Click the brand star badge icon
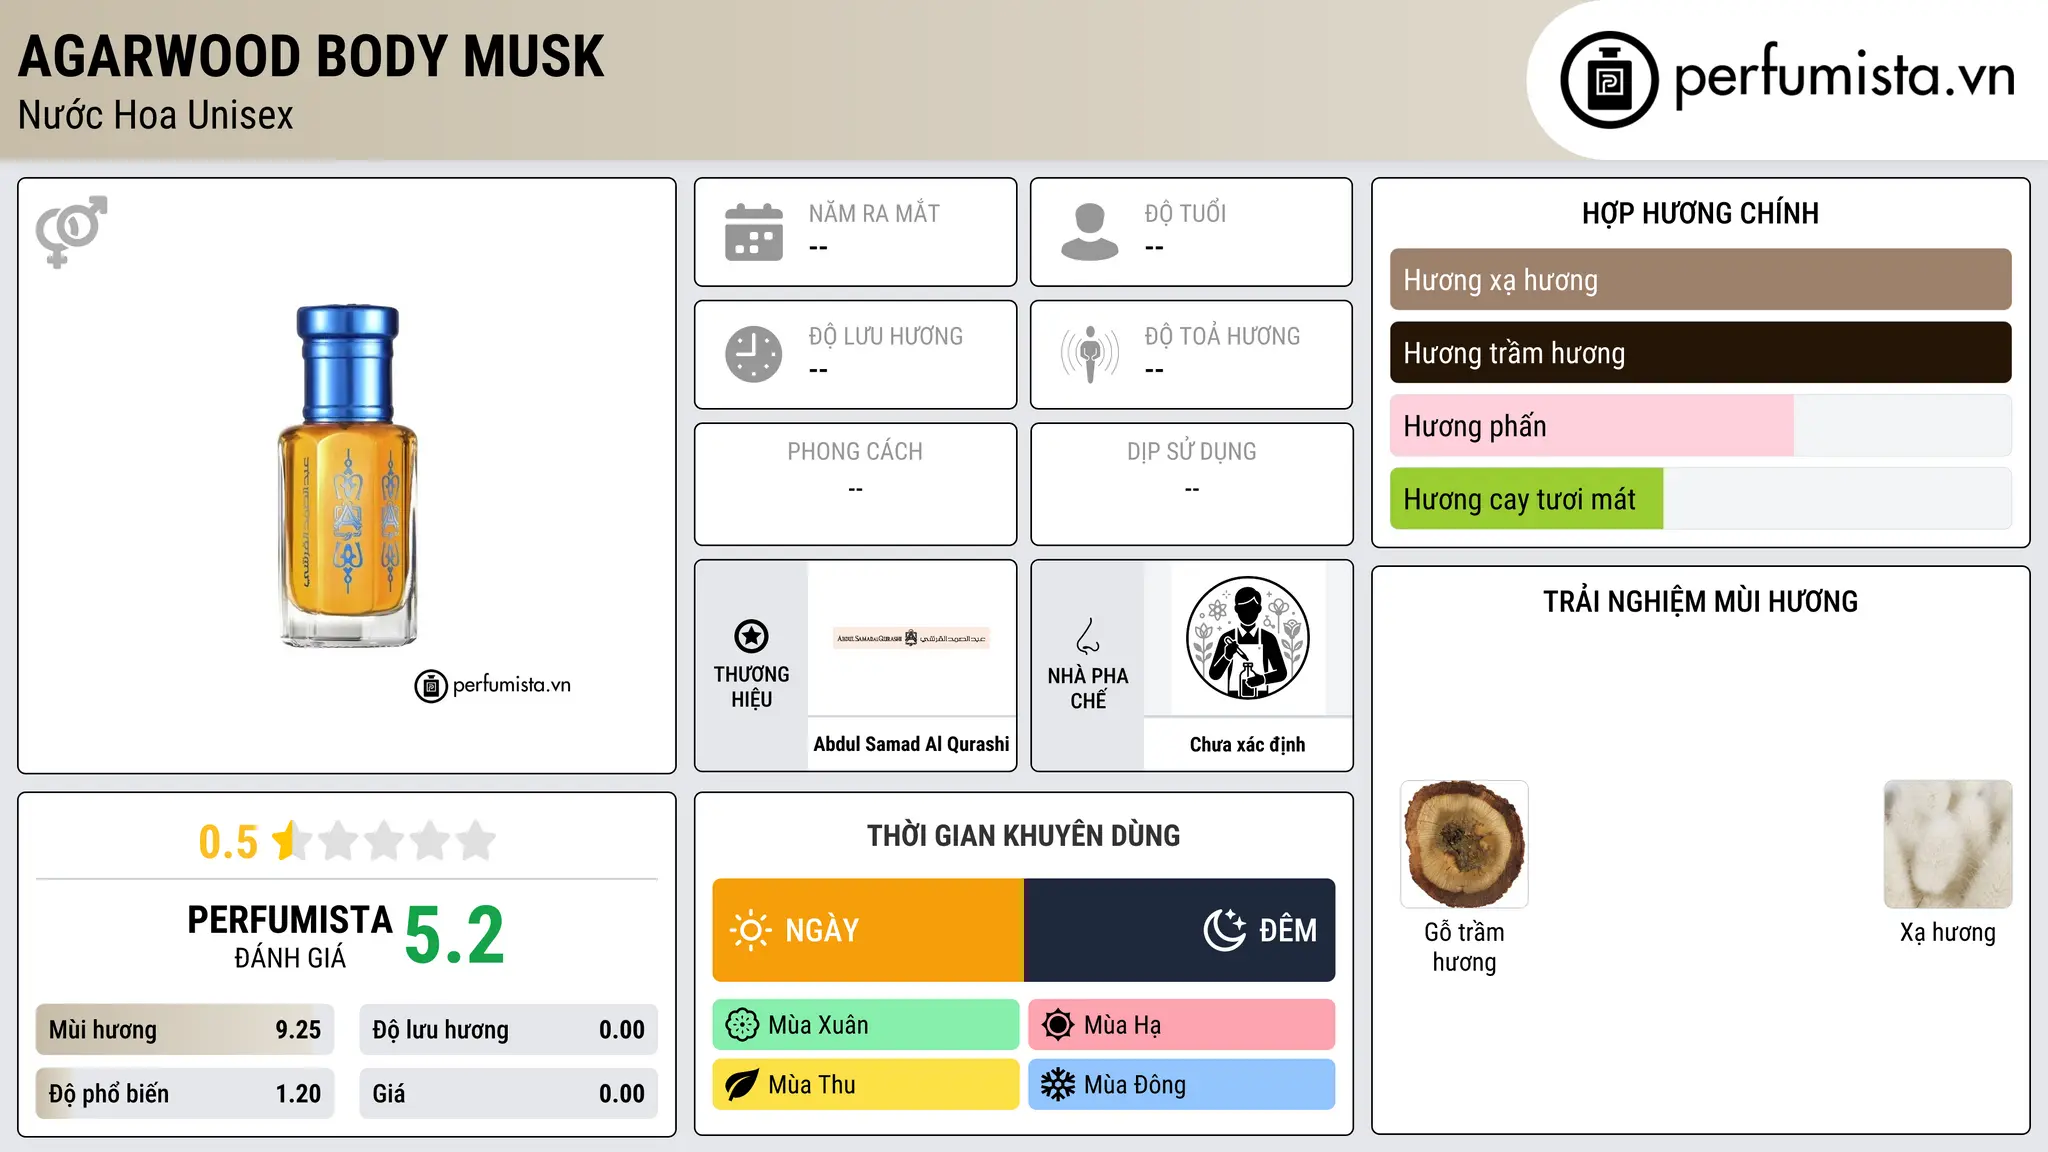 point(751,636)
